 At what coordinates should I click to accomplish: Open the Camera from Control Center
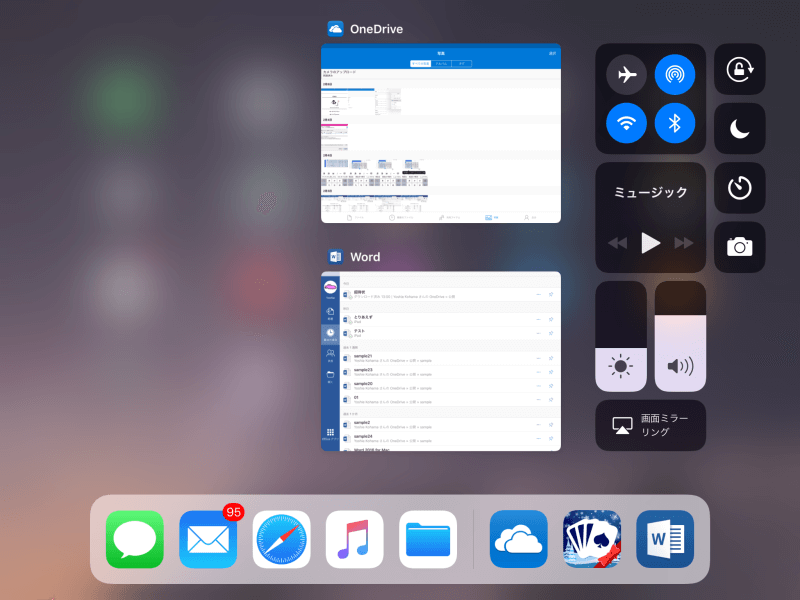(x=739, y=247)
